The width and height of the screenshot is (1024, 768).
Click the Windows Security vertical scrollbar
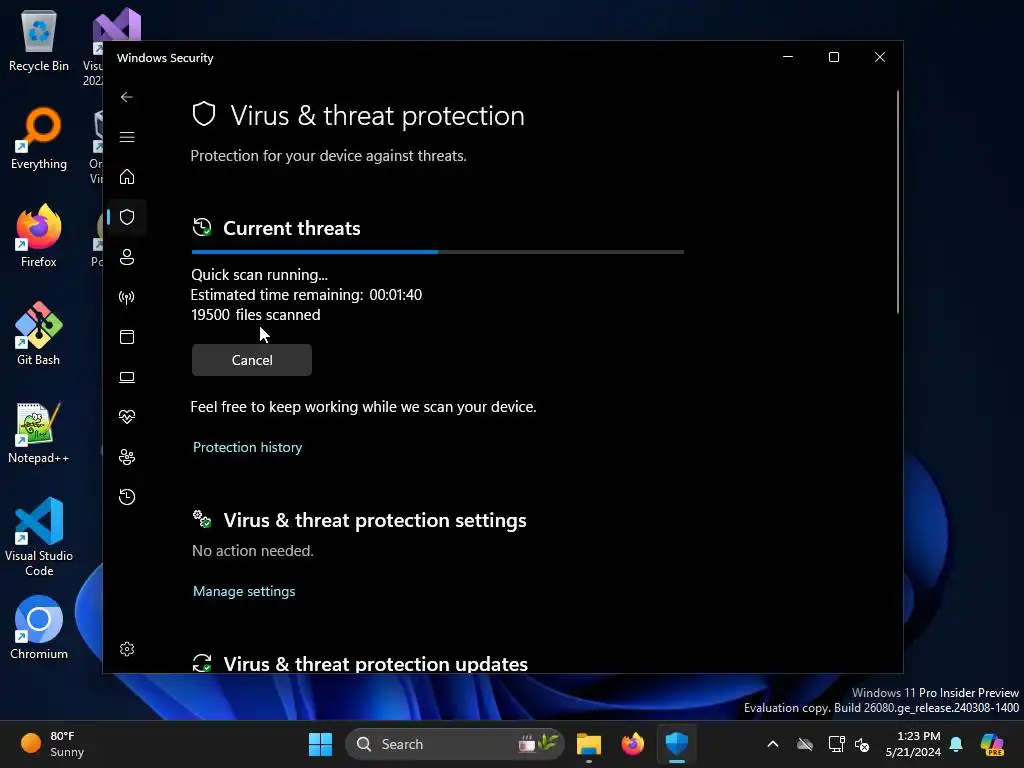click(x=898, y=202)
